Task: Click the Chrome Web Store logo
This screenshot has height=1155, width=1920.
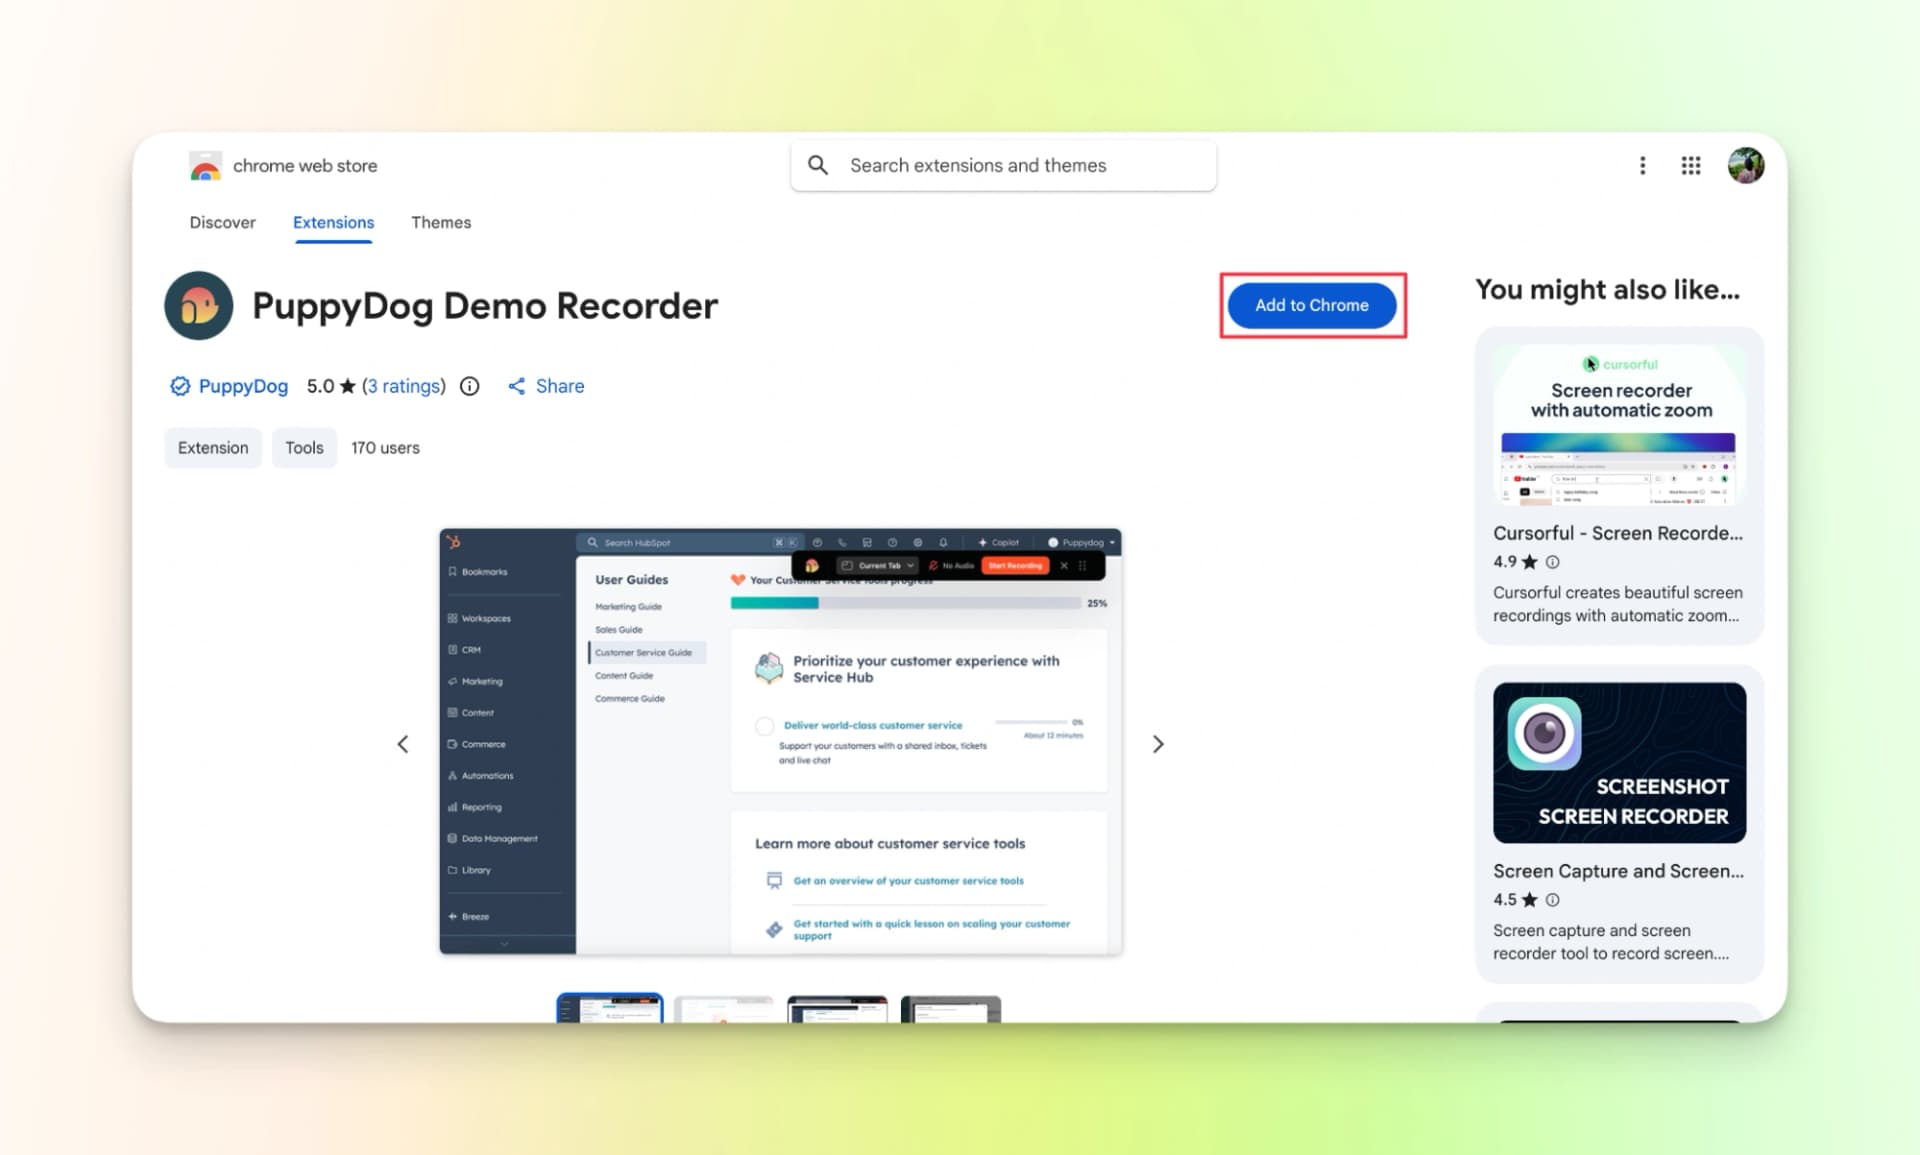Action: [204, 165]
